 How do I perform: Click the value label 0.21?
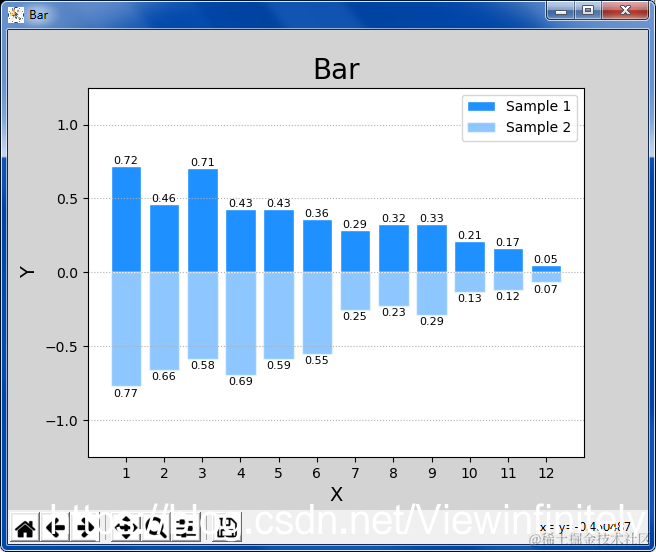point(470,235)
